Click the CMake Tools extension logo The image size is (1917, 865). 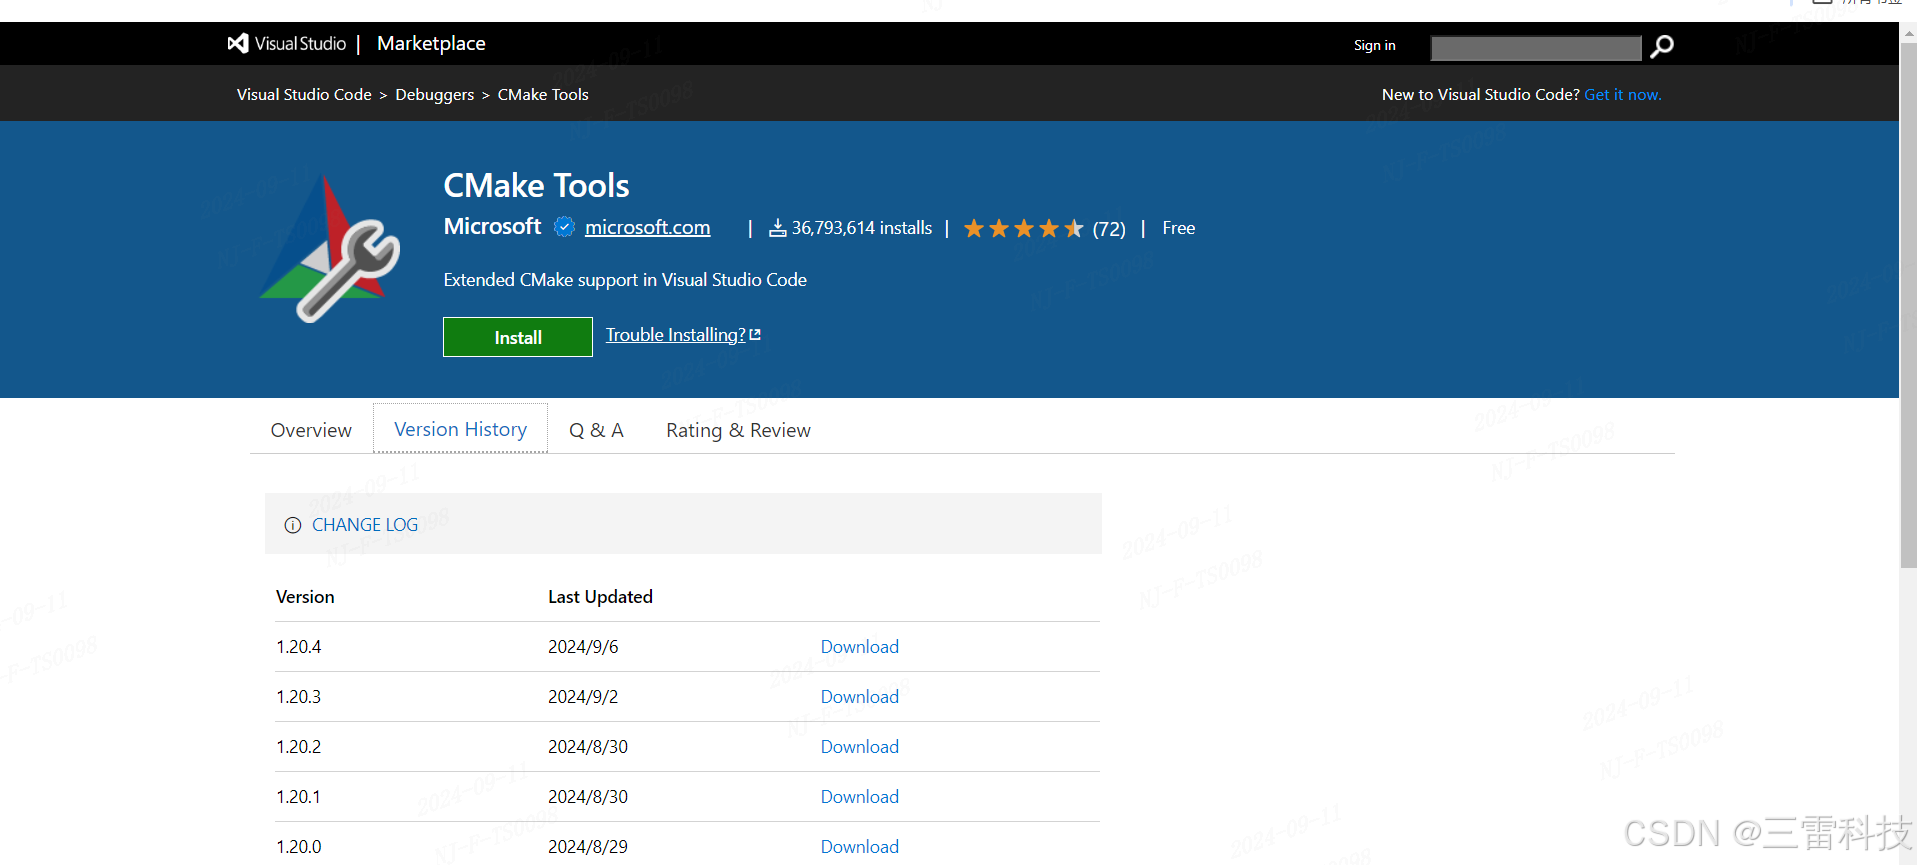tap(330, 249)
